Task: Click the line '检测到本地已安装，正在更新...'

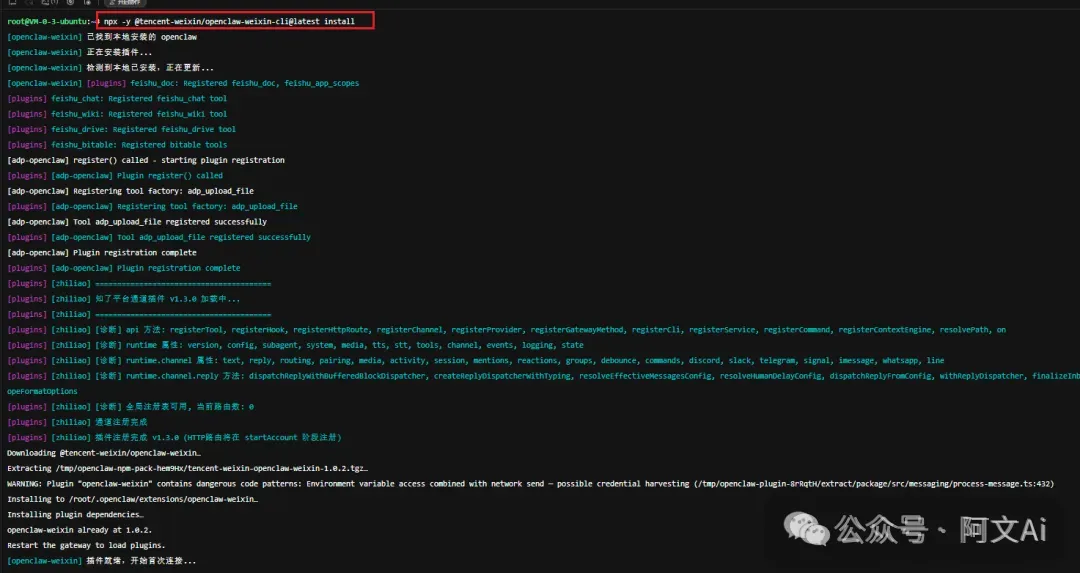Action: 110,67
